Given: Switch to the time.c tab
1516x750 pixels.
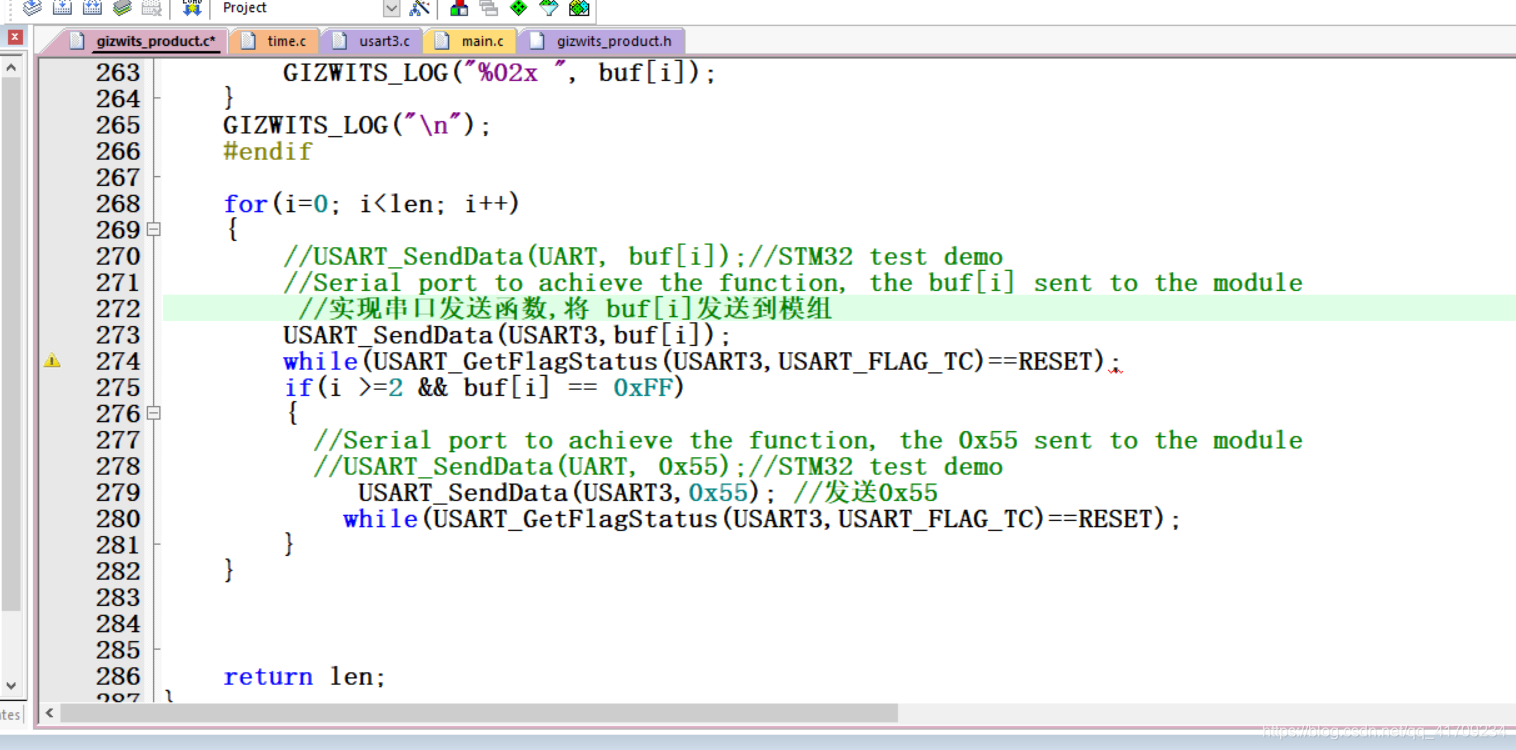Looking at the screenshot, I should click(276, 41).
